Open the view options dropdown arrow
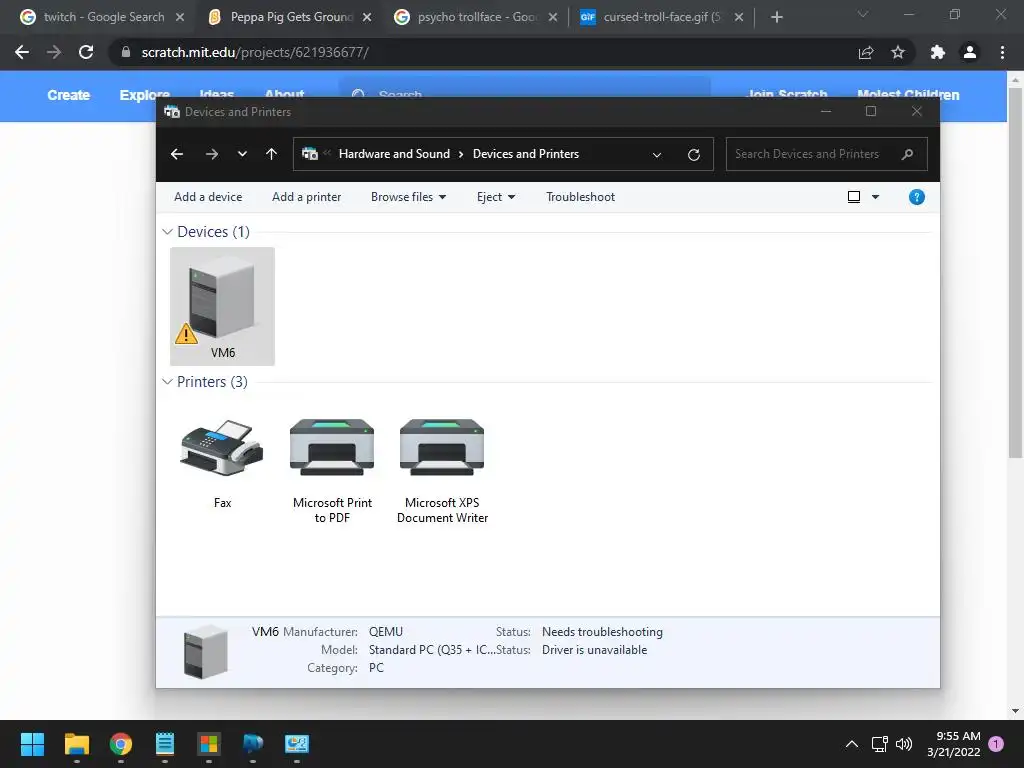This screenshot has height=768, width=1024. pos(875,197)
